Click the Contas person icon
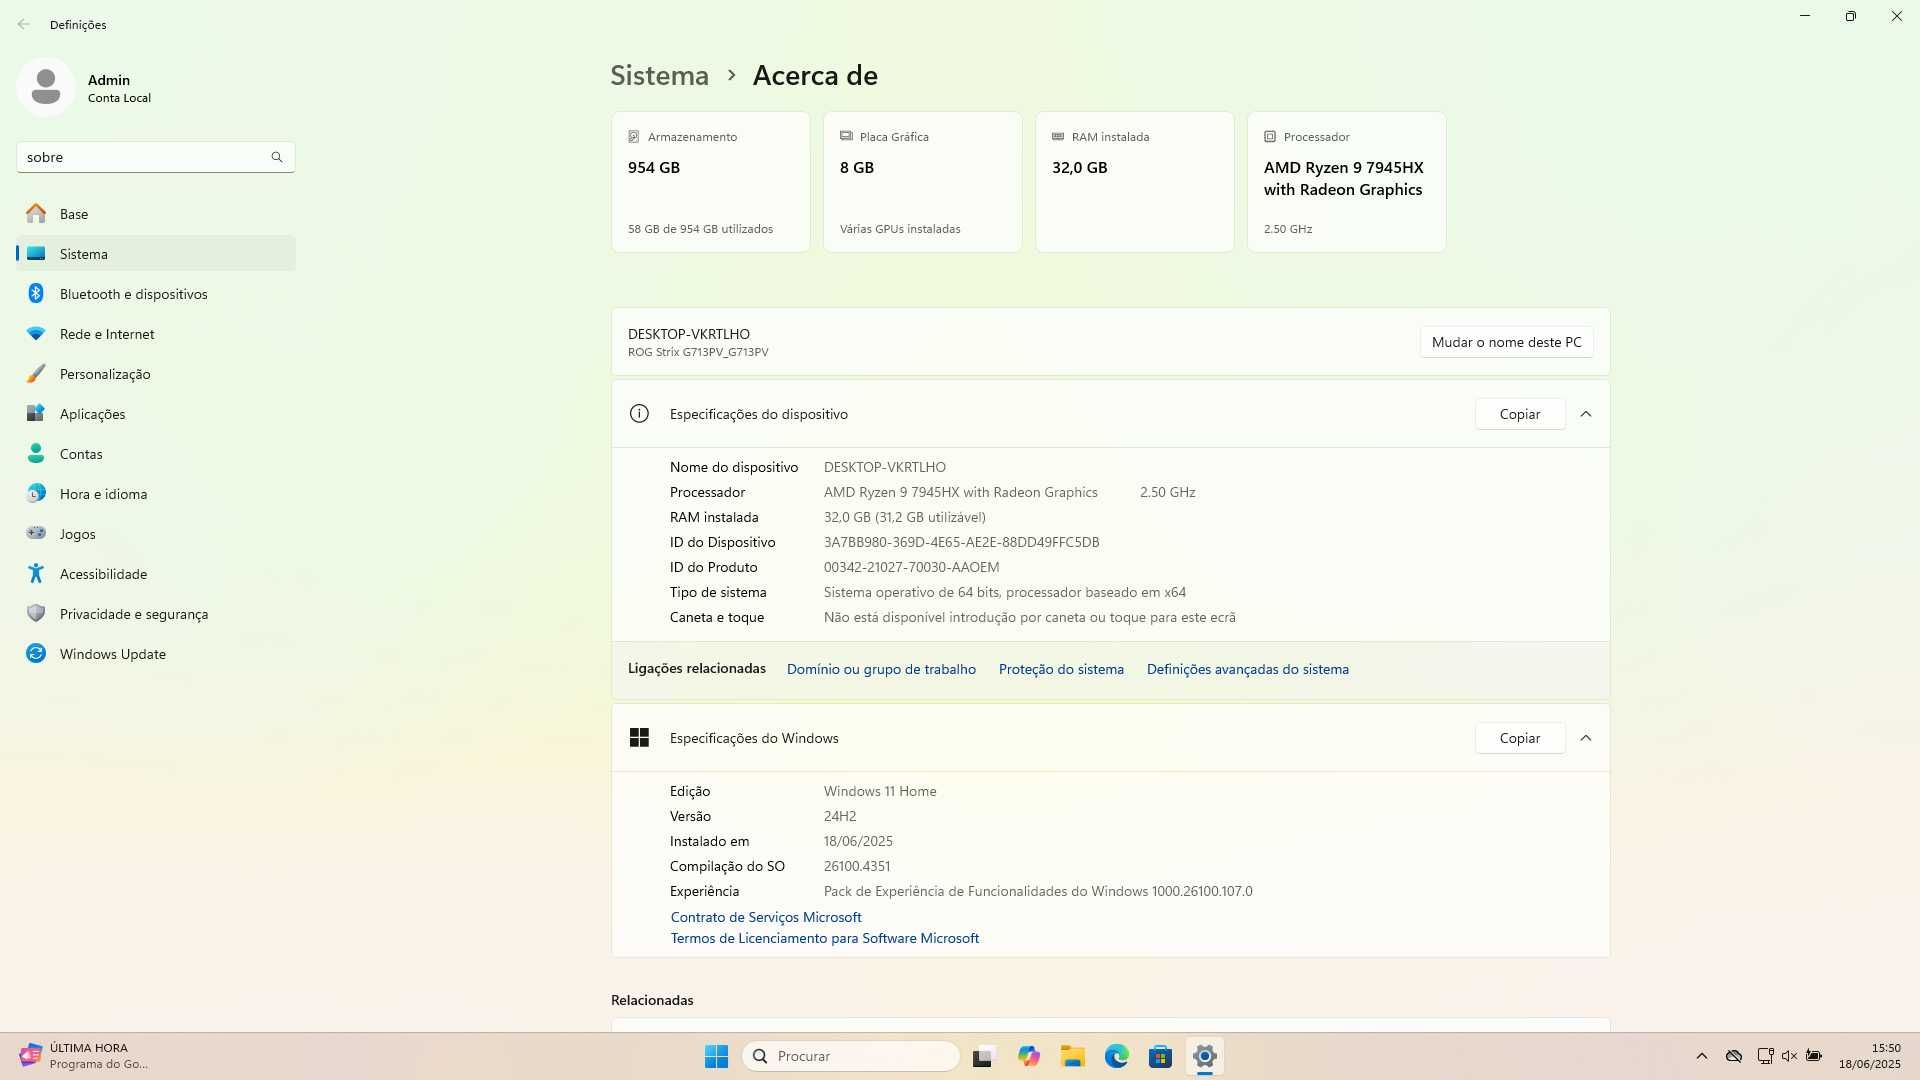1920x1080 pixels. (36, 453)
